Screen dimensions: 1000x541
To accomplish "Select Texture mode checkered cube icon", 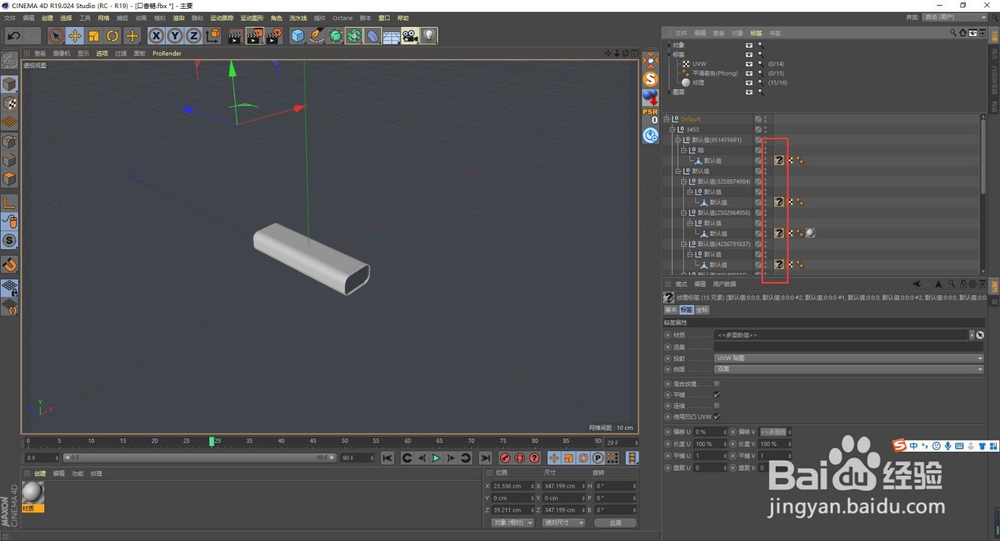I will [10, 103].
